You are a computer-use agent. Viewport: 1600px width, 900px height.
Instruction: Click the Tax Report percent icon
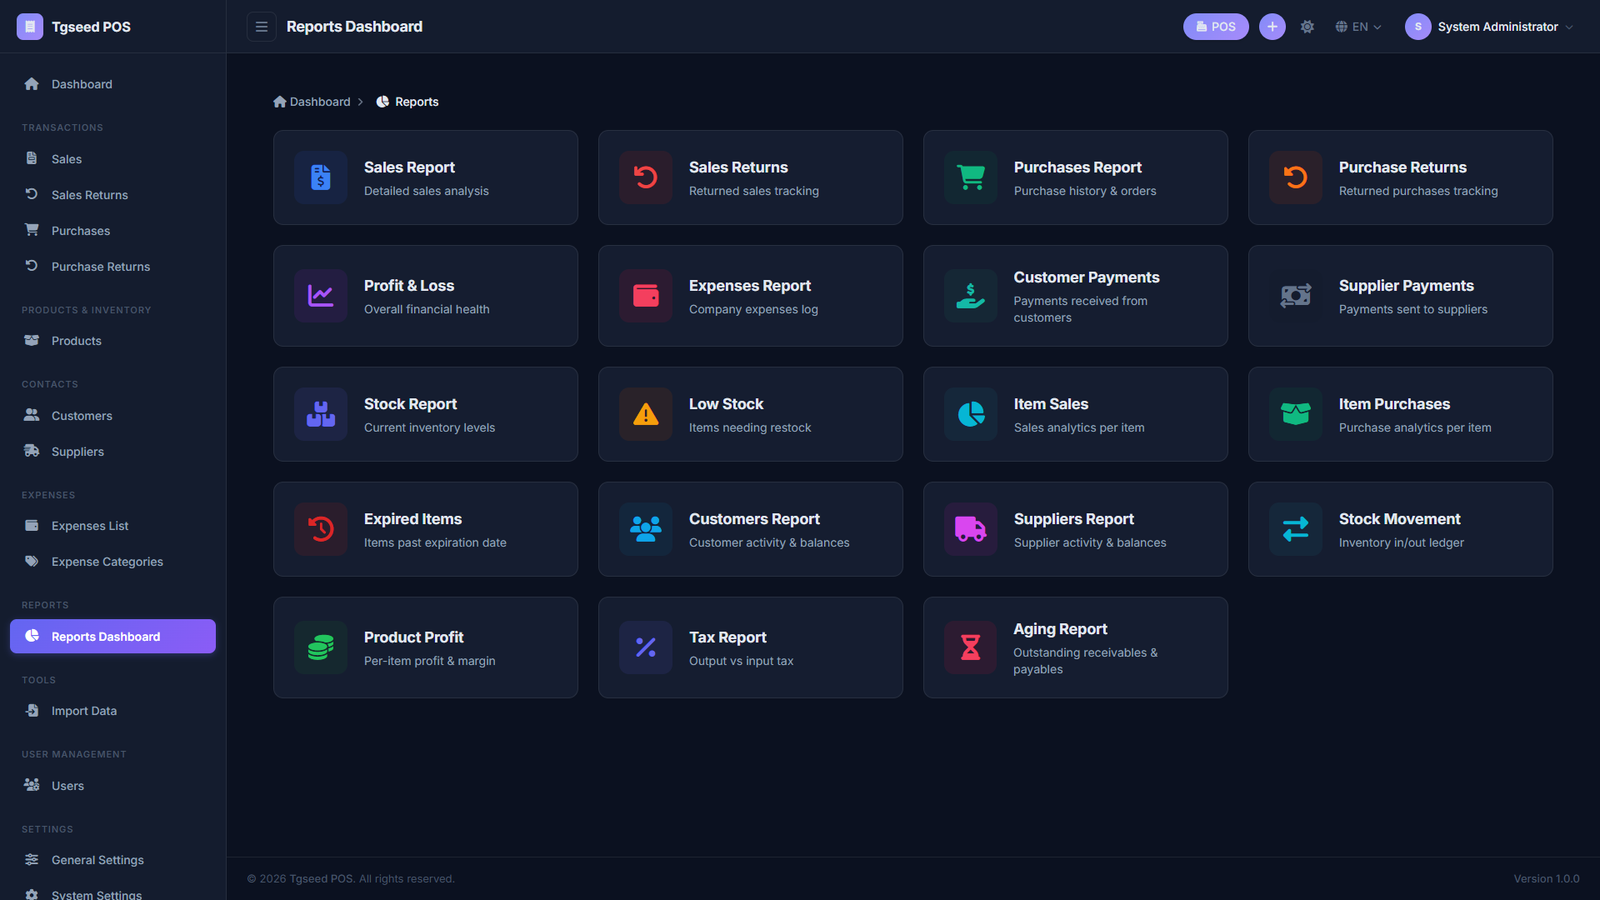click(x=646, y=648)
